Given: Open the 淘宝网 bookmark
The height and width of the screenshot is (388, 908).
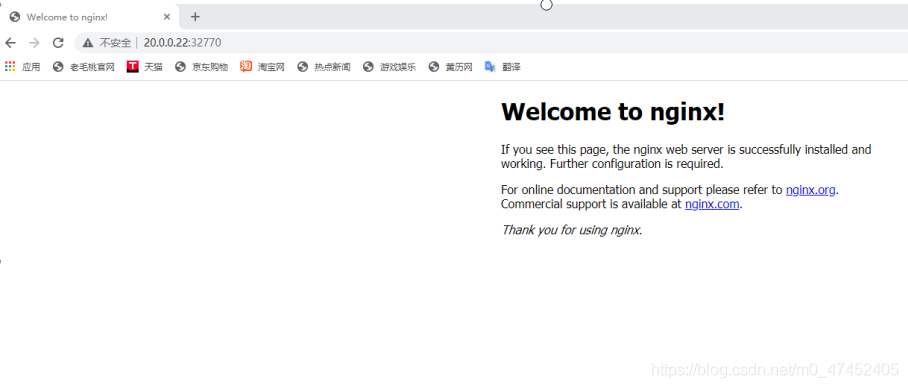Looking at the screenshot, I should click(263, 67).
